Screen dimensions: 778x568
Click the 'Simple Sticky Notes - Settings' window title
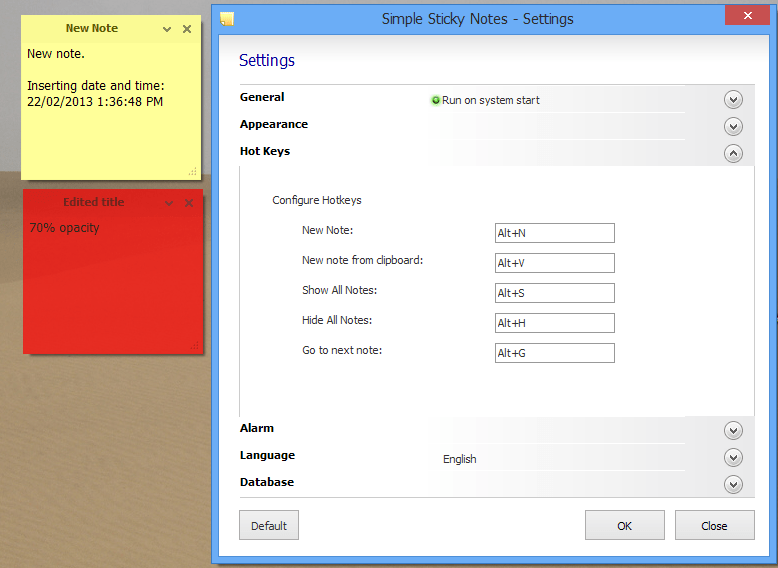pyautogui.click(x=478, y=19)
